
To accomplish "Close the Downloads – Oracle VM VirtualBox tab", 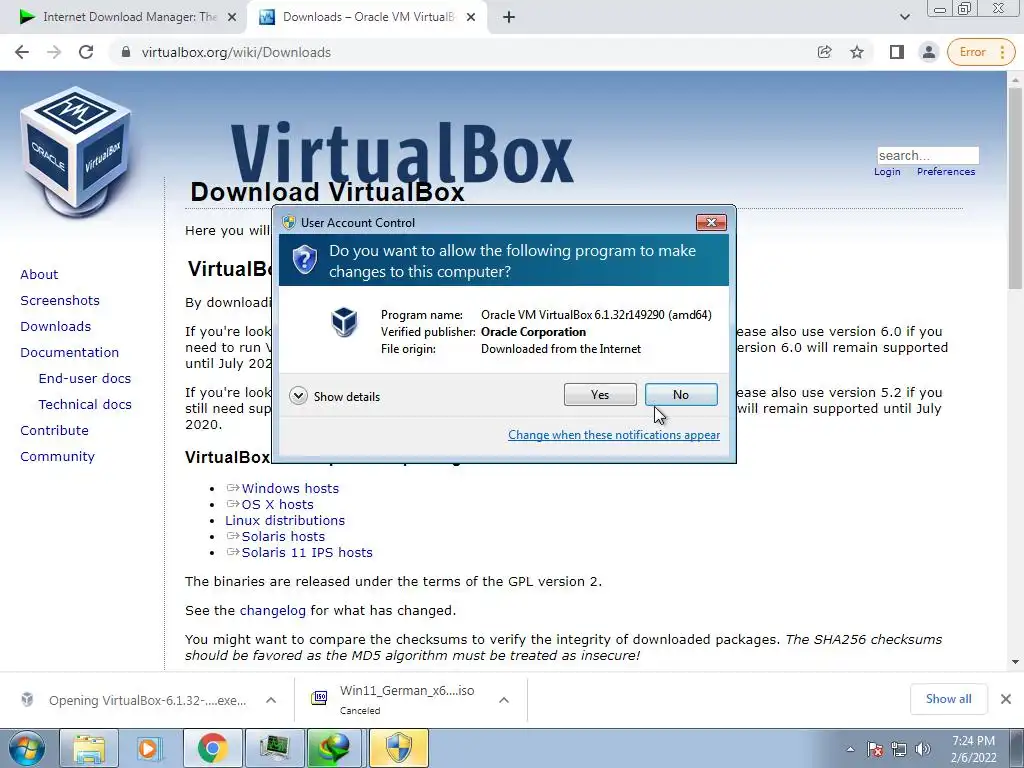I will click(x=471, y=17).
